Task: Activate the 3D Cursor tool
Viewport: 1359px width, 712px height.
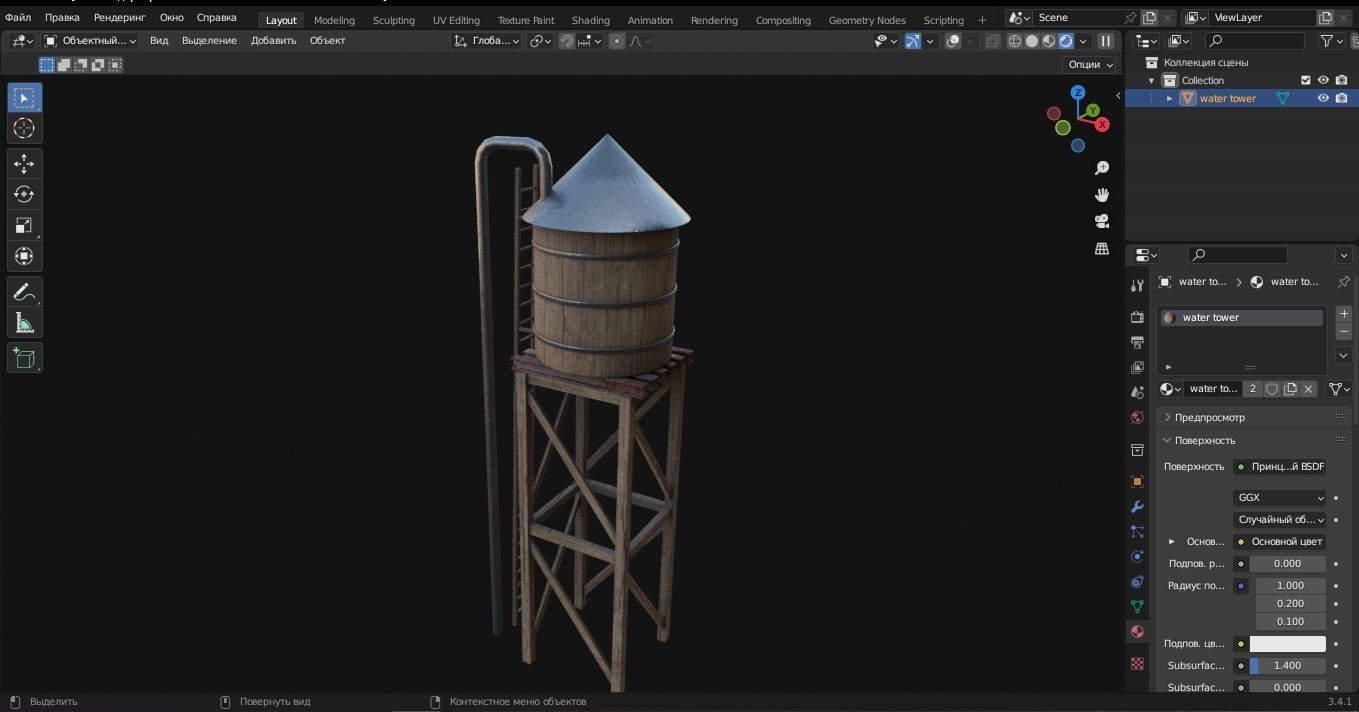Action: pos(24,128)
